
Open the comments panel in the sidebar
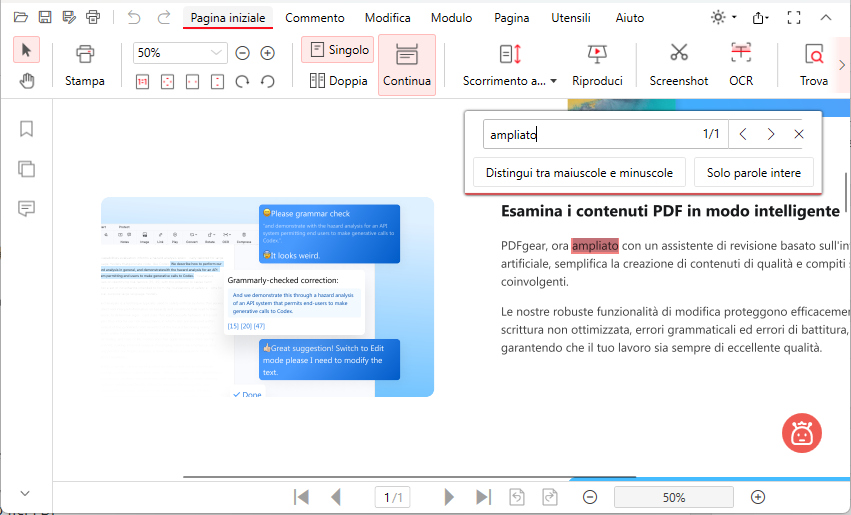coord(26,208)
